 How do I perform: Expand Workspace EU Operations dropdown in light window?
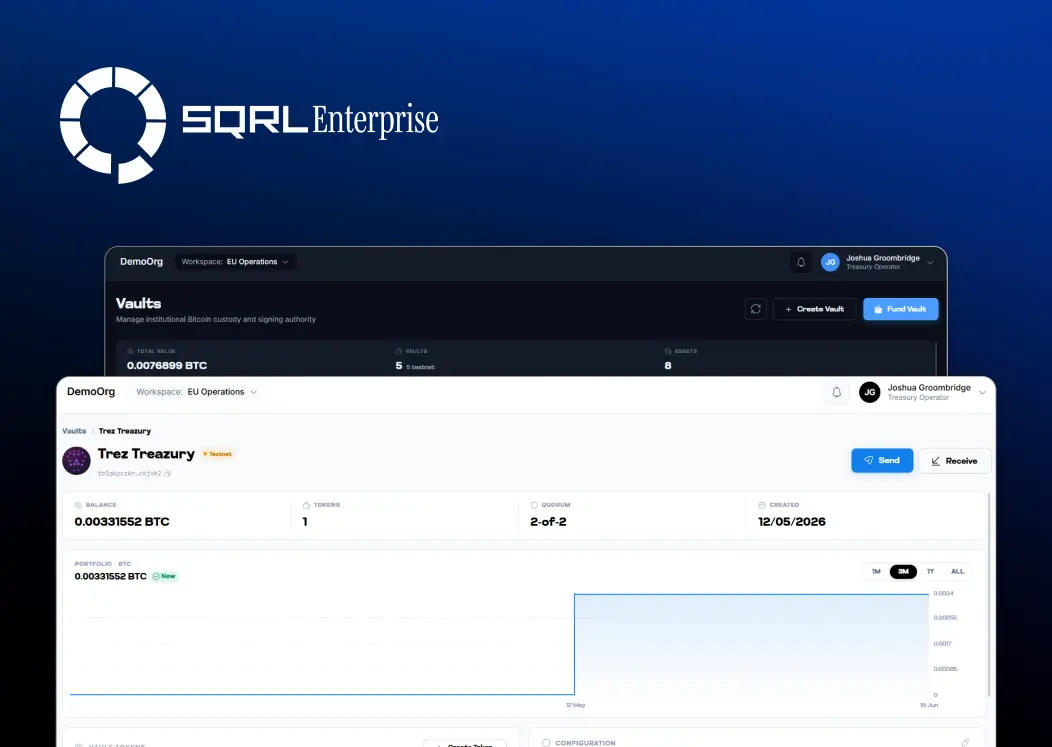pos(197,392)
